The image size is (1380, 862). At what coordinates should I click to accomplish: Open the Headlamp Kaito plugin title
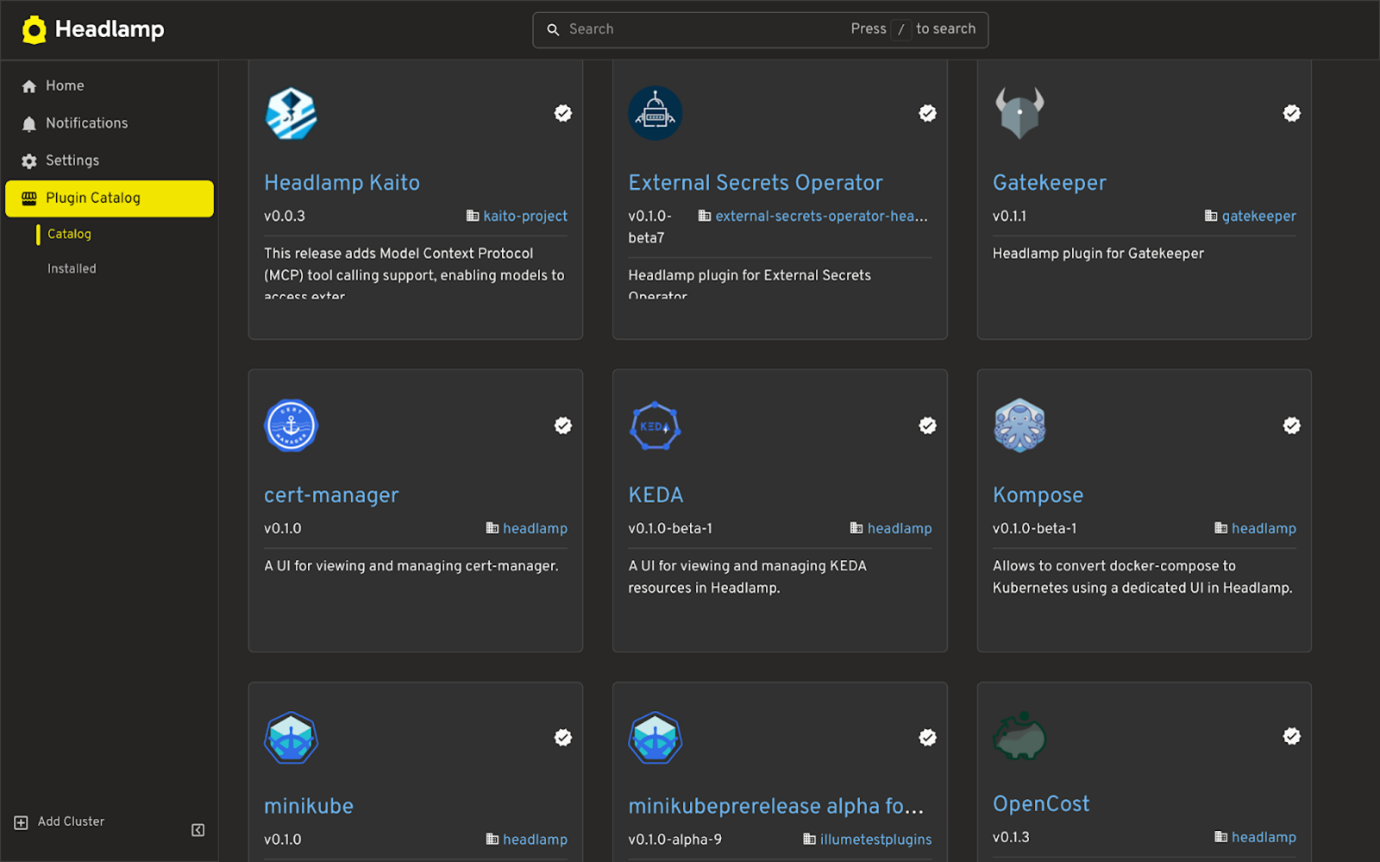click(x=342, y=183)
